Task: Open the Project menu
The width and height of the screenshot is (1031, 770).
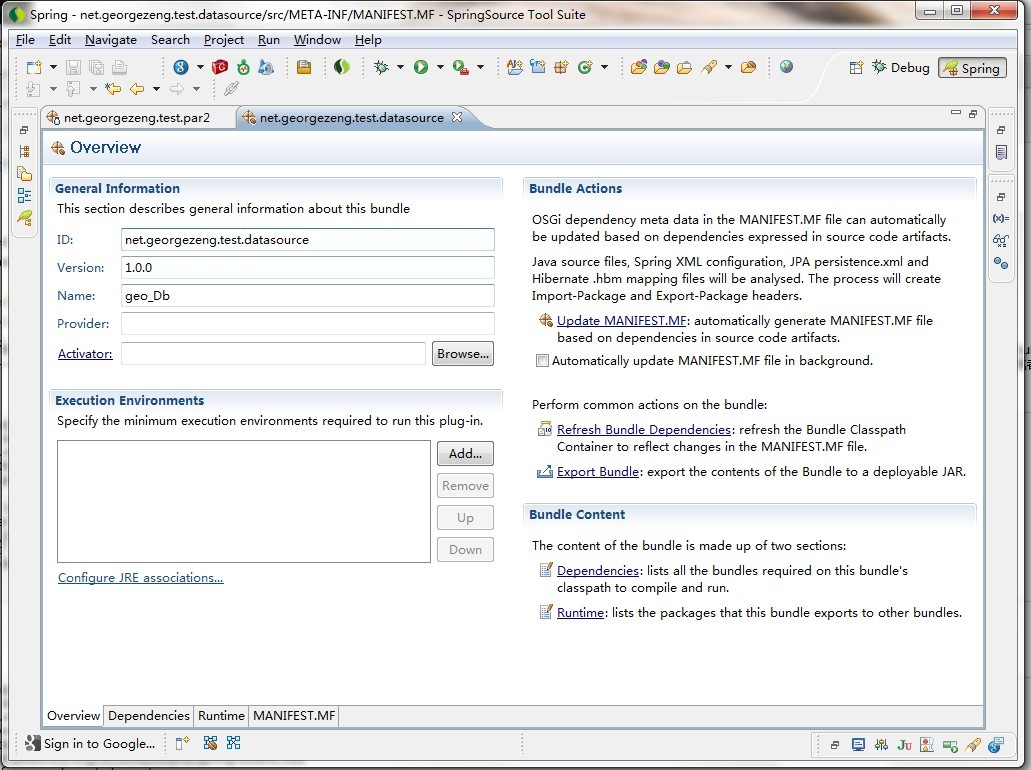Action: pyautogui.click(x=224, y=40)
